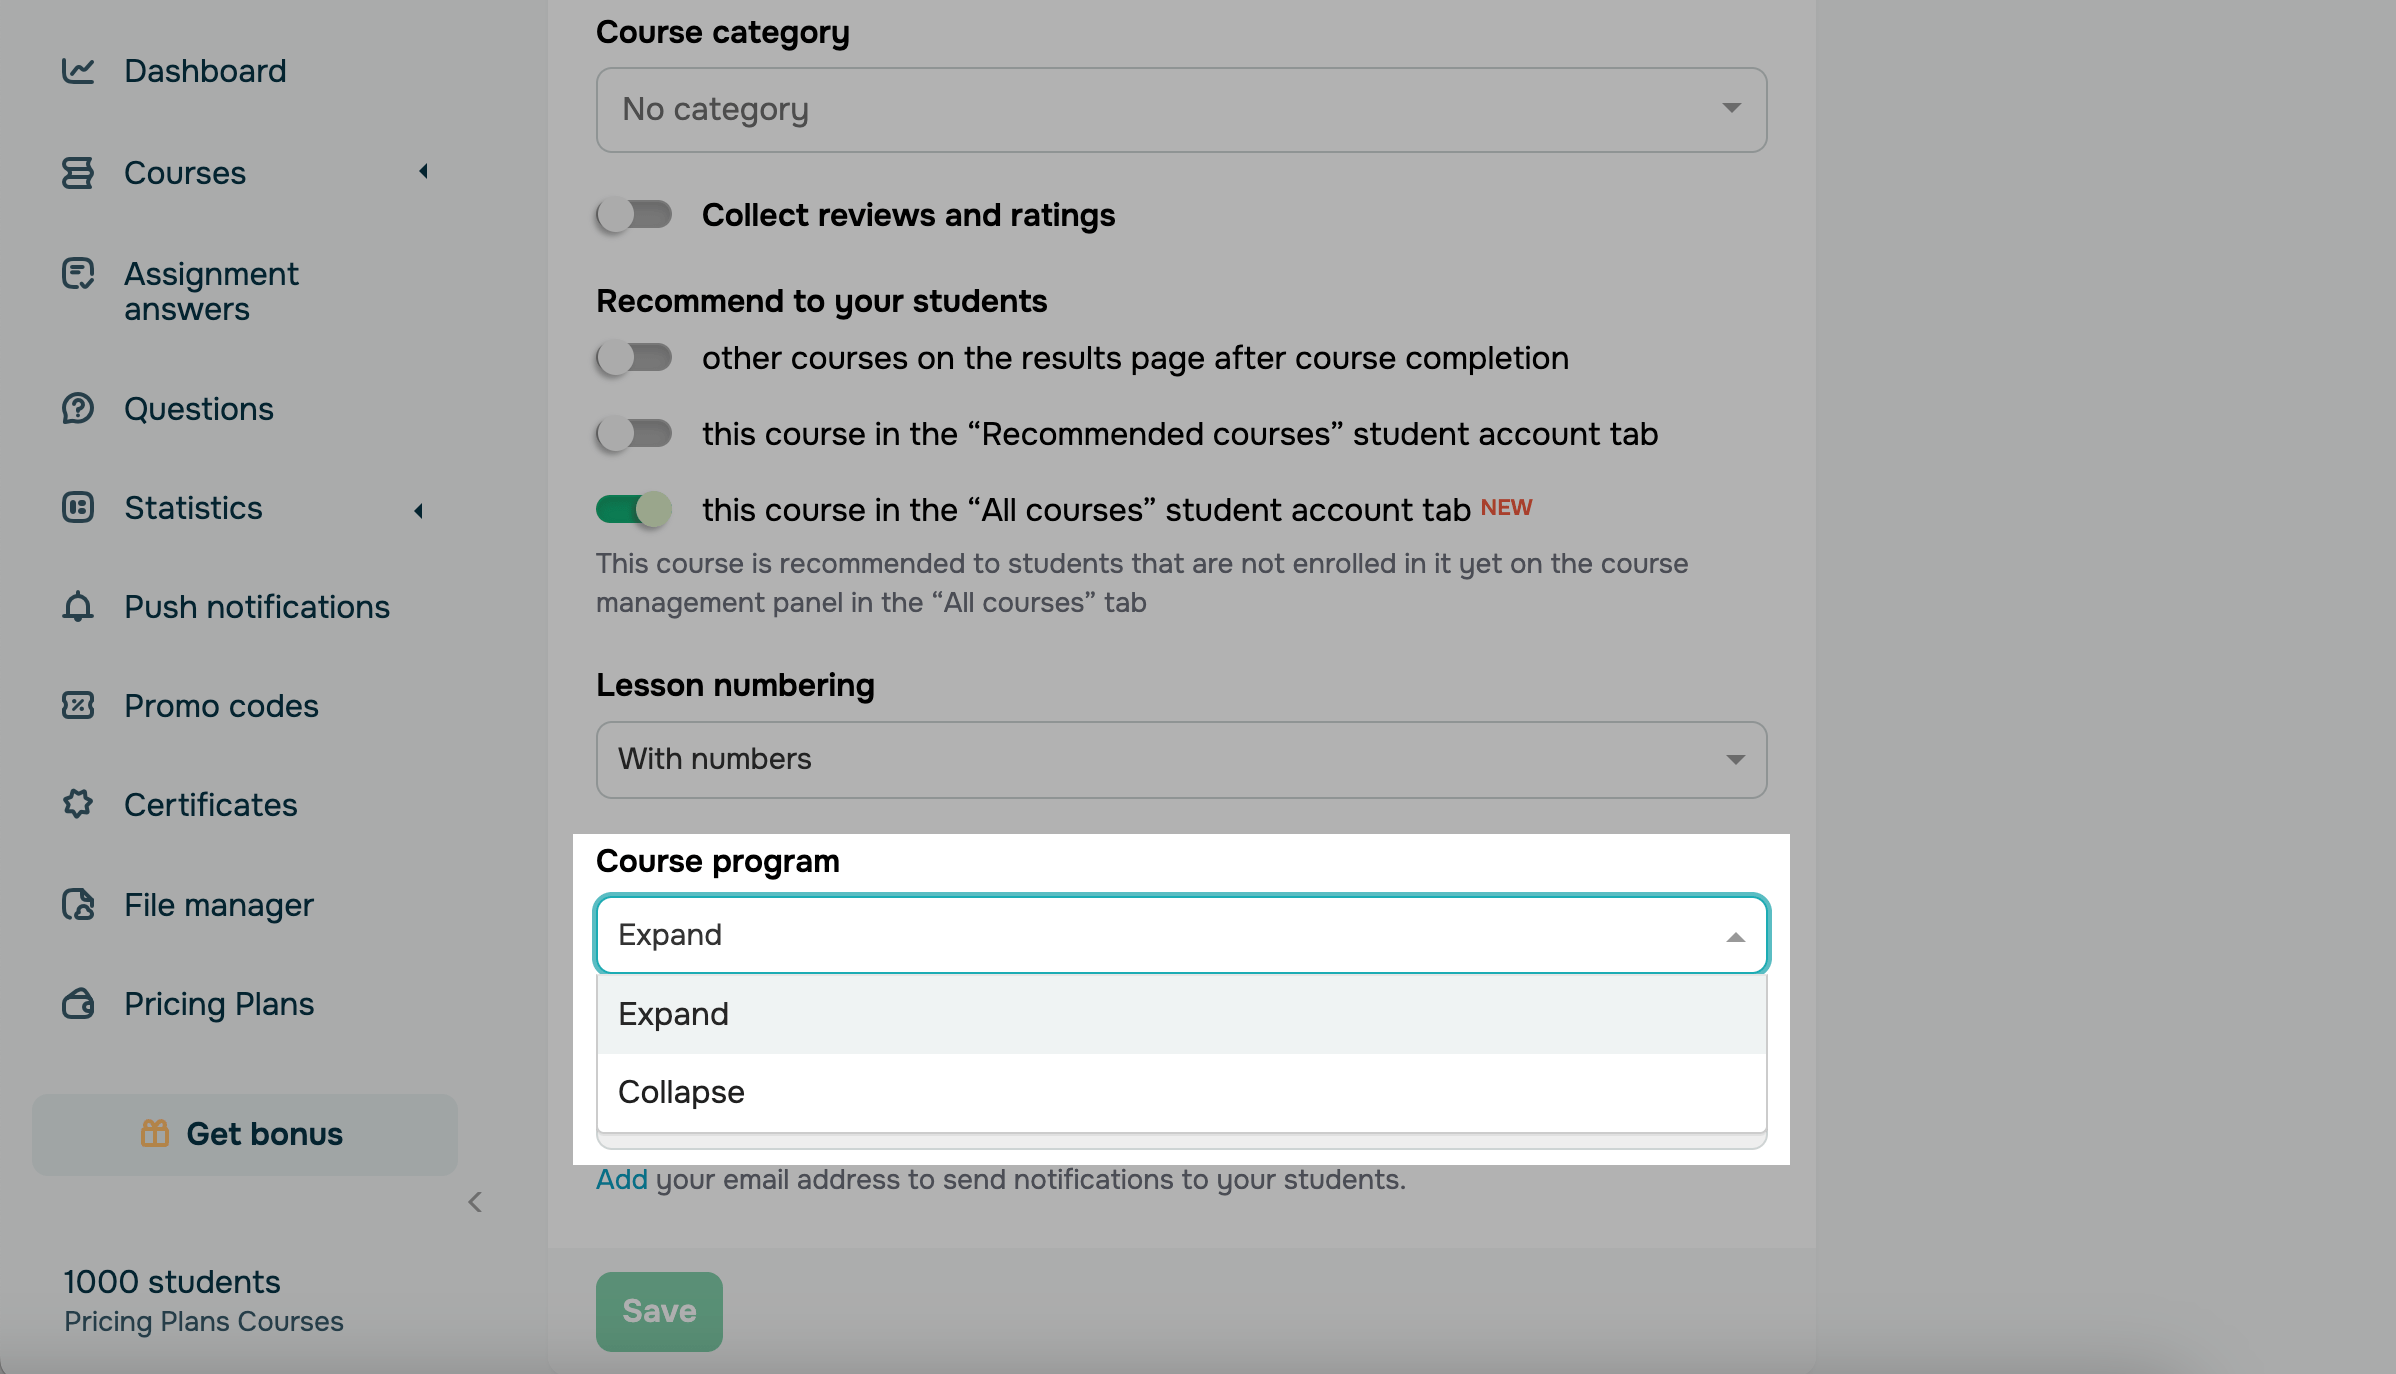
Task: Choose the Expand option from the list
Action: pos(673,1014)
